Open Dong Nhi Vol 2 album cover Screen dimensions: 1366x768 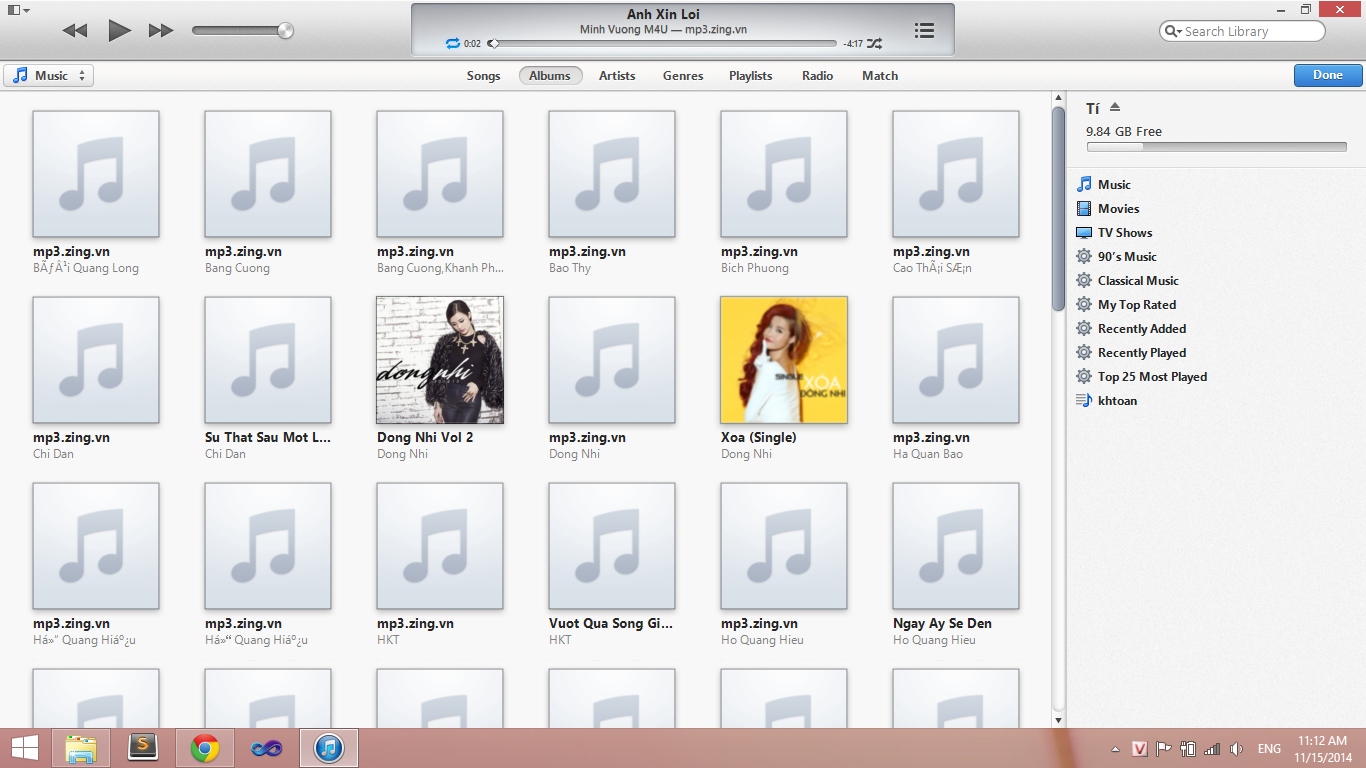[x=440, y=360]
